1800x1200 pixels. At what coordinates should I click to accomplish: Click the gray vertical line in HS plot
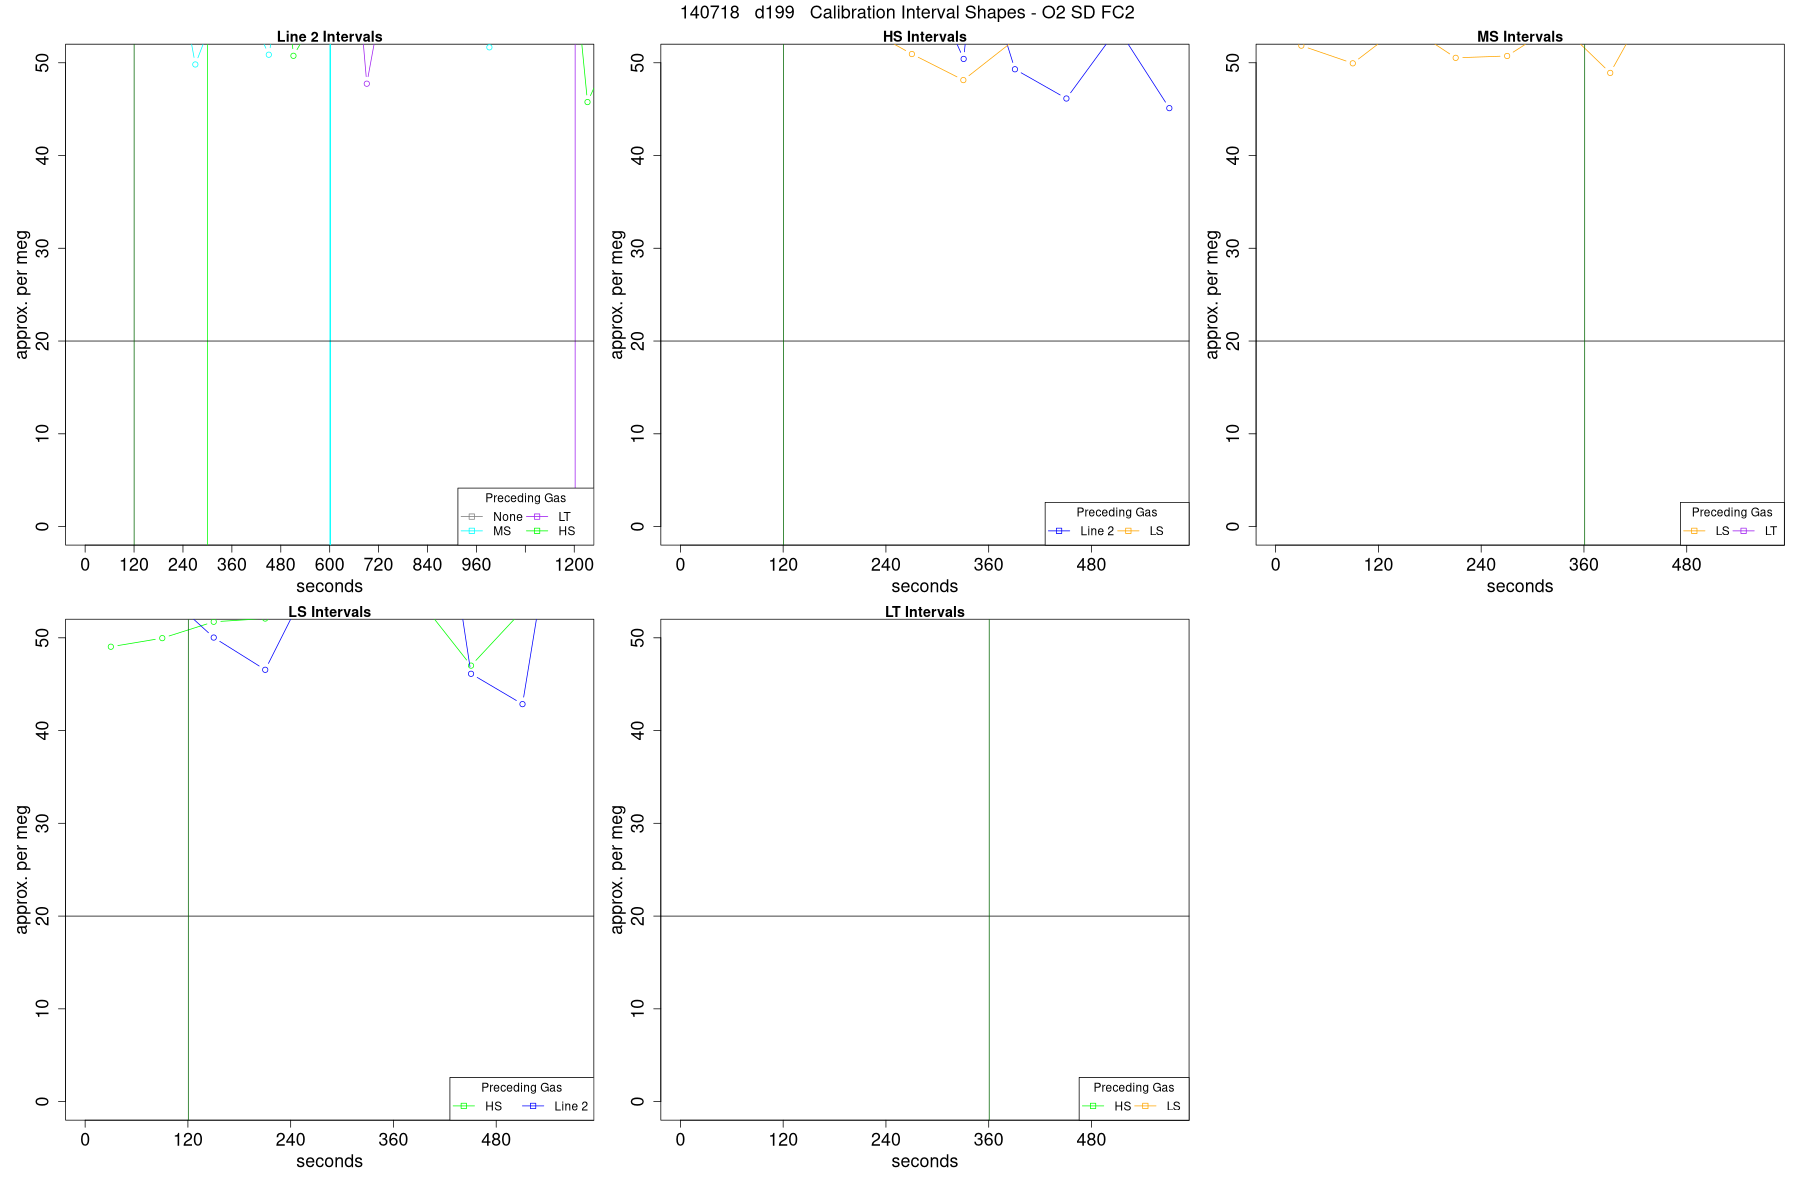(783, 294)
